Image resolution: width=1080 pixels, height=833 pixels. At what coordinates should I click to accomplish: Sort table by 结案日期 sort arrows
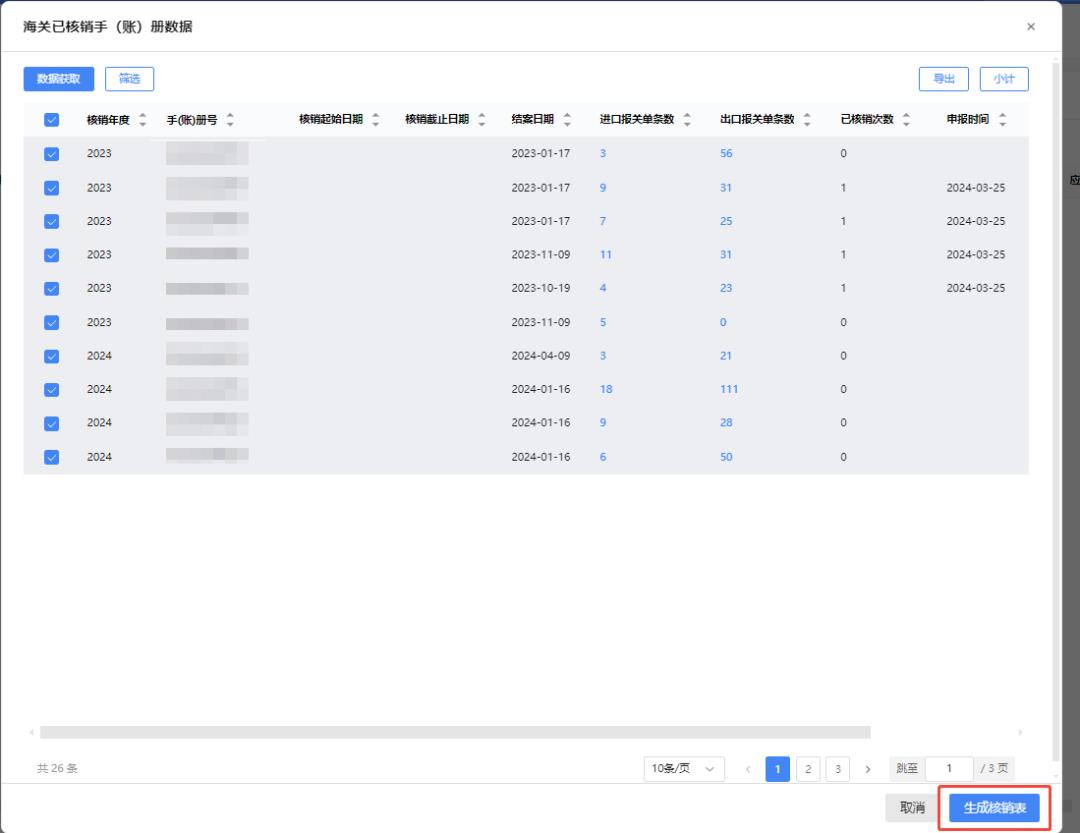coord(567,120)
